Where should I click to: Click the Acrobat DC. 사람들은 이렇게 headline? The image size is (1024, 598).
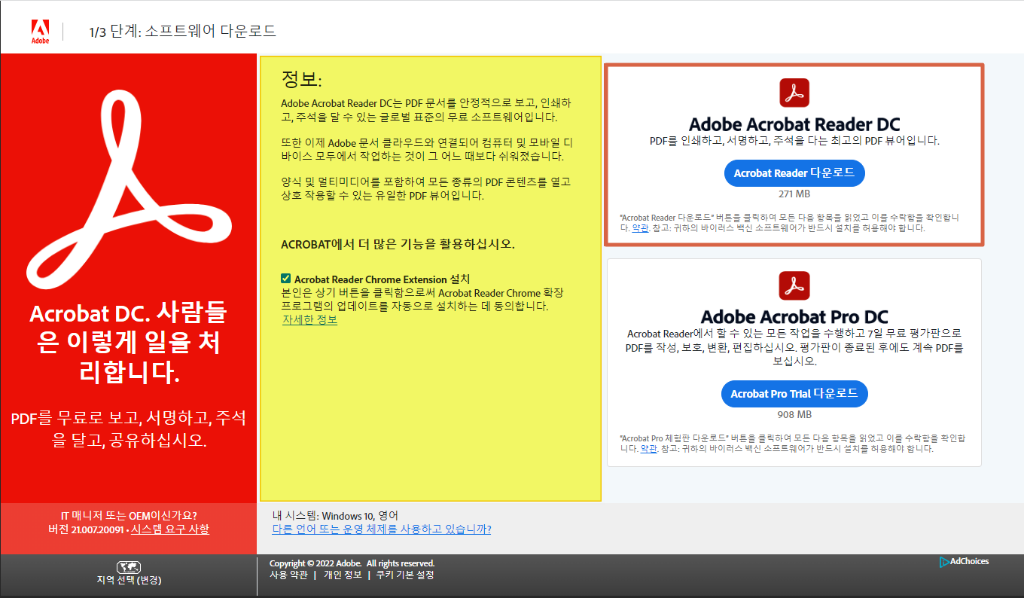[129, 343]
